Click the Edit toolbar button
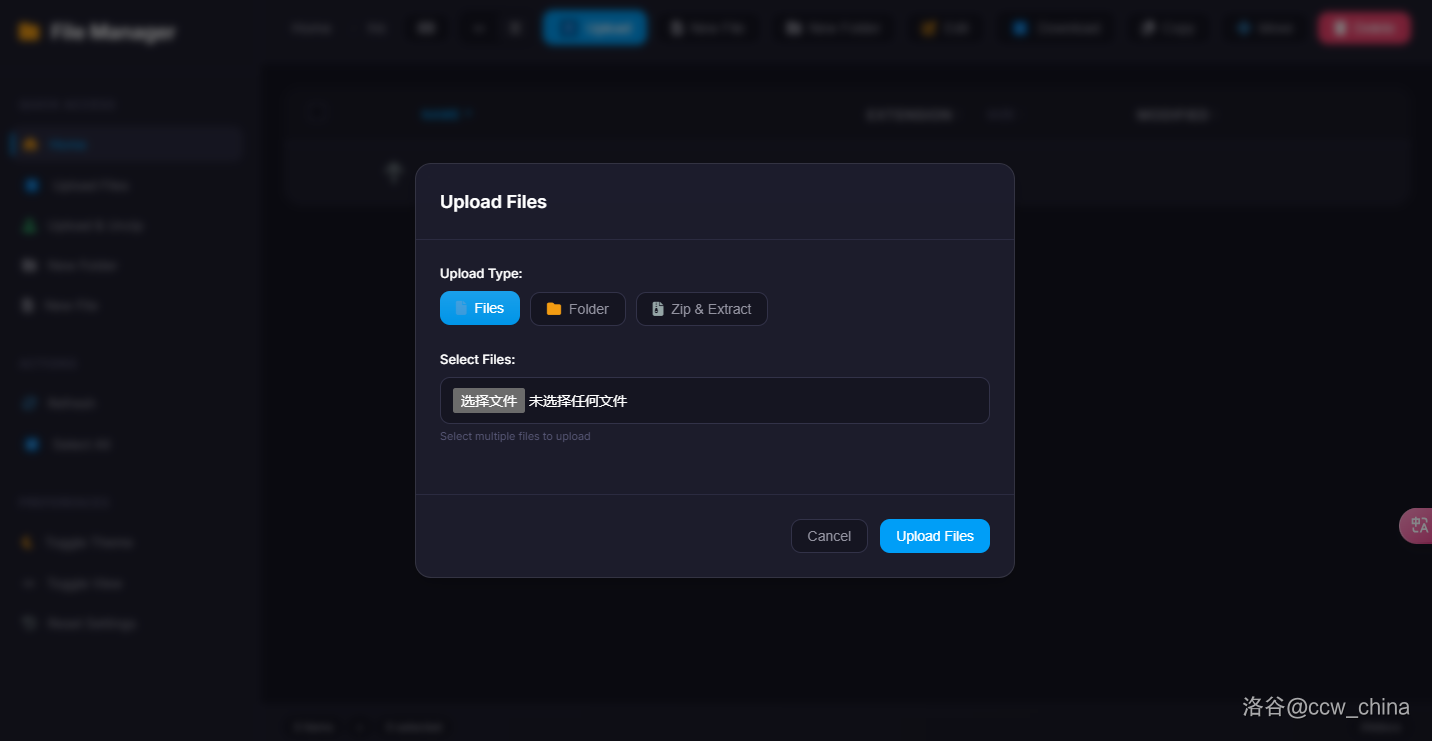 pos(946,28)
